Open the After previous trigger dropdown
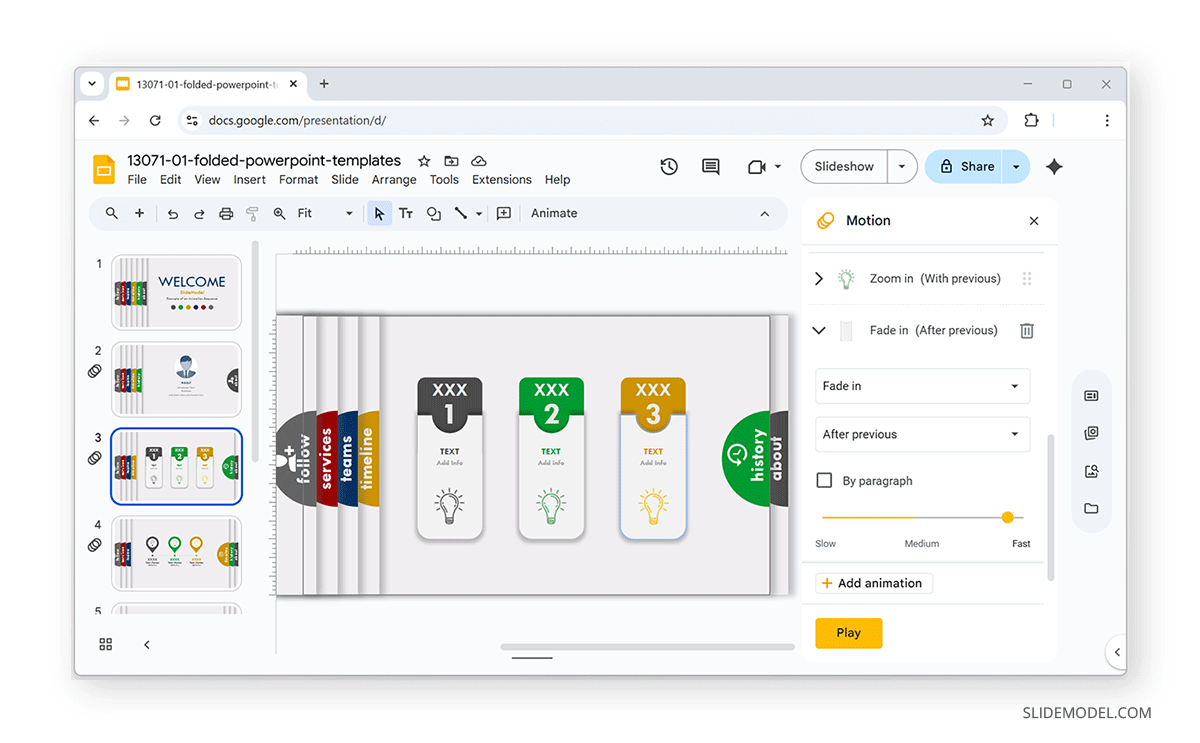 point(921,434)
